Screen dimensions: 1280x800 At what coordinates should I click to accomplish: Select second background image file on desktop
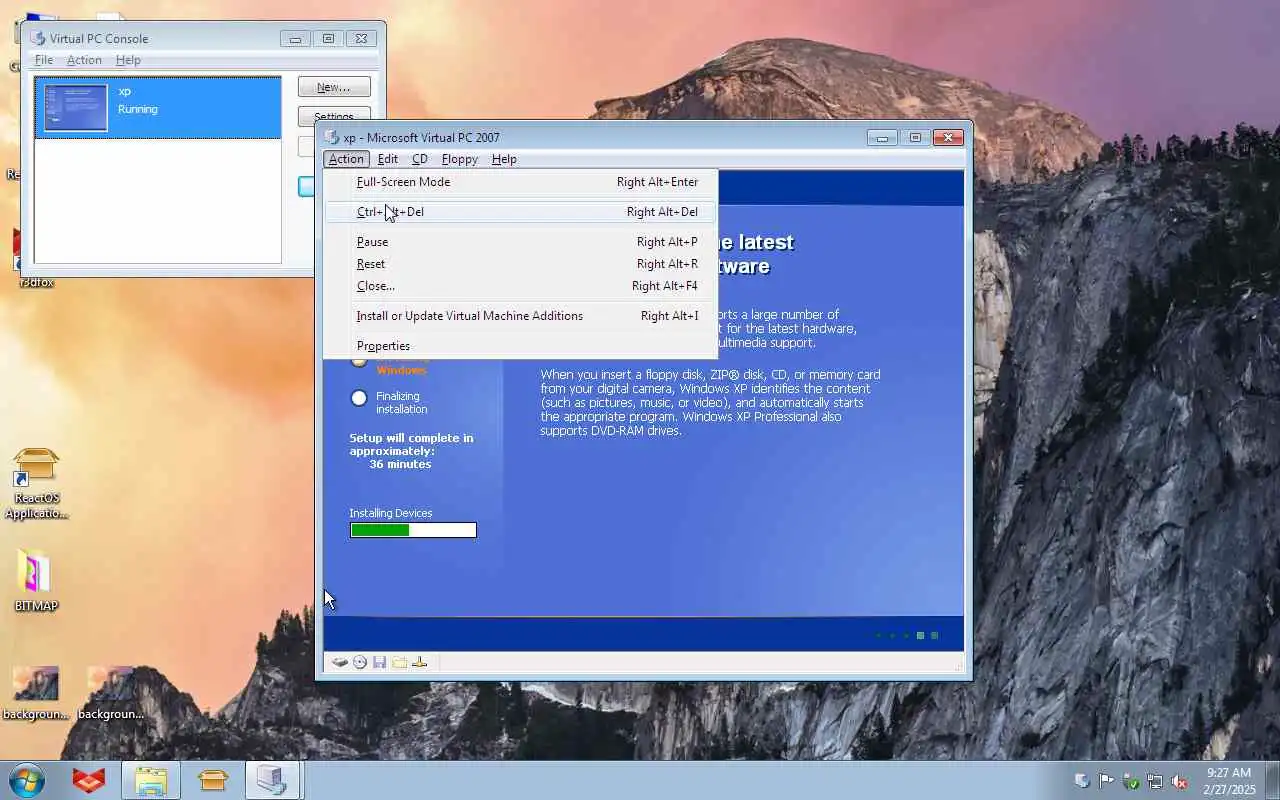tap(111, 693)
